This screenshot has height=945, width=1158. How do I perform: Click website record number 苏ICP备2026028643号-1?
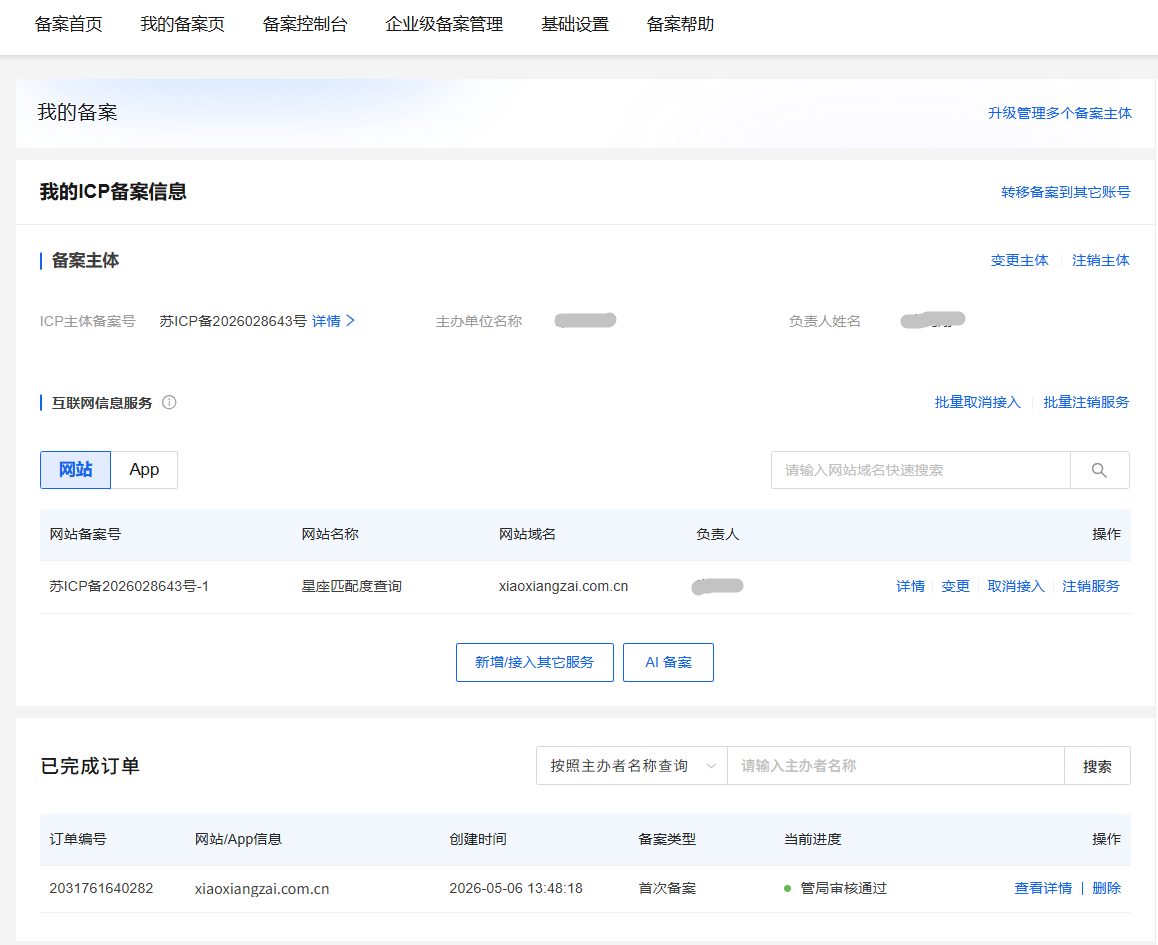coord(129,586)
